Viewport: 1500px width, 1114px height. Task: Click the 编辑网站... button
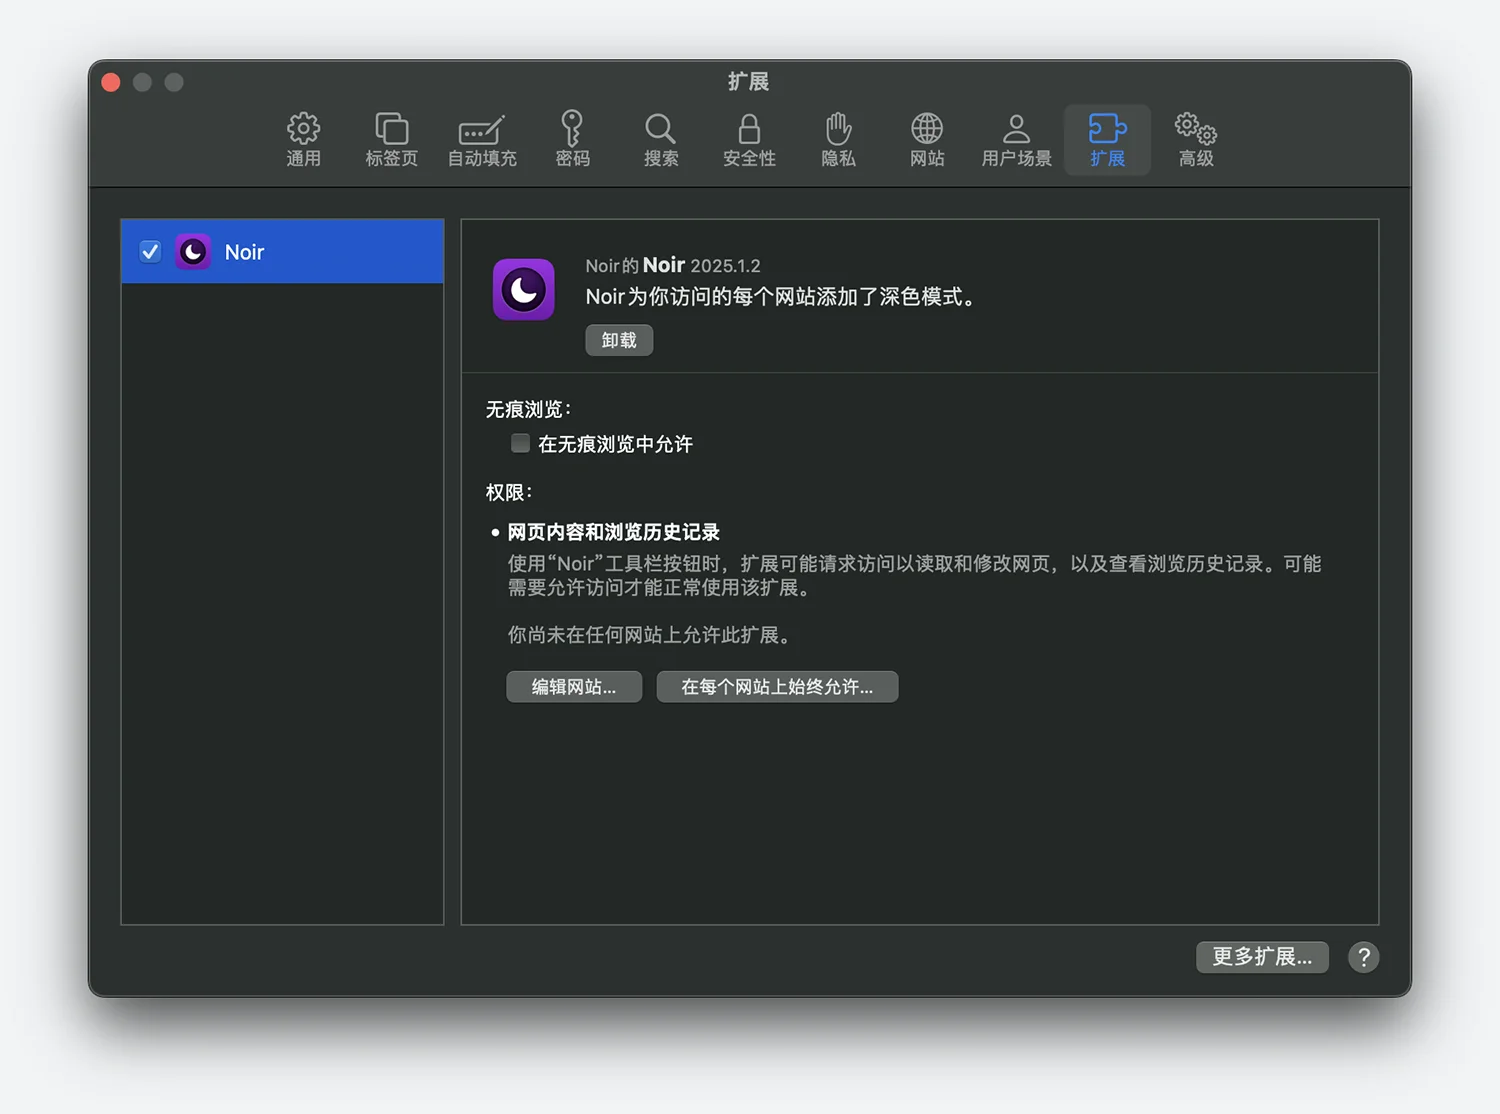coord(574,687)
